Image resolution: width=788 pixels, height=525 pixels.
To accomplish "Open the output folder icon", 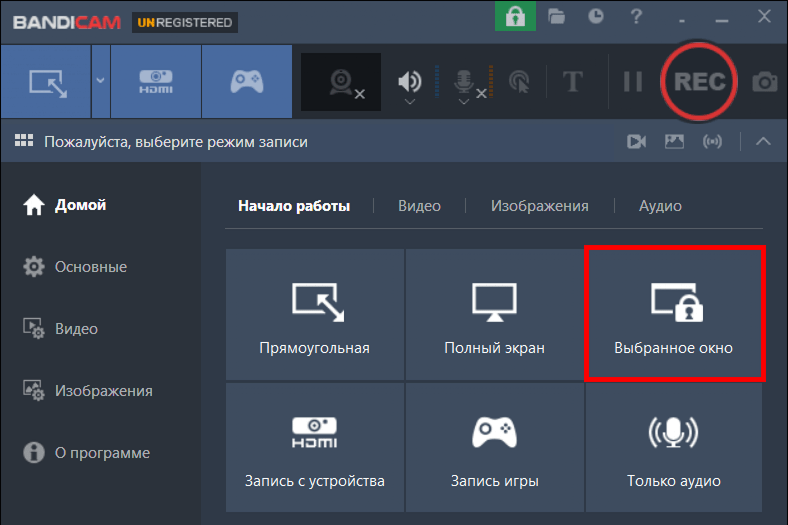I will (556, 17).
